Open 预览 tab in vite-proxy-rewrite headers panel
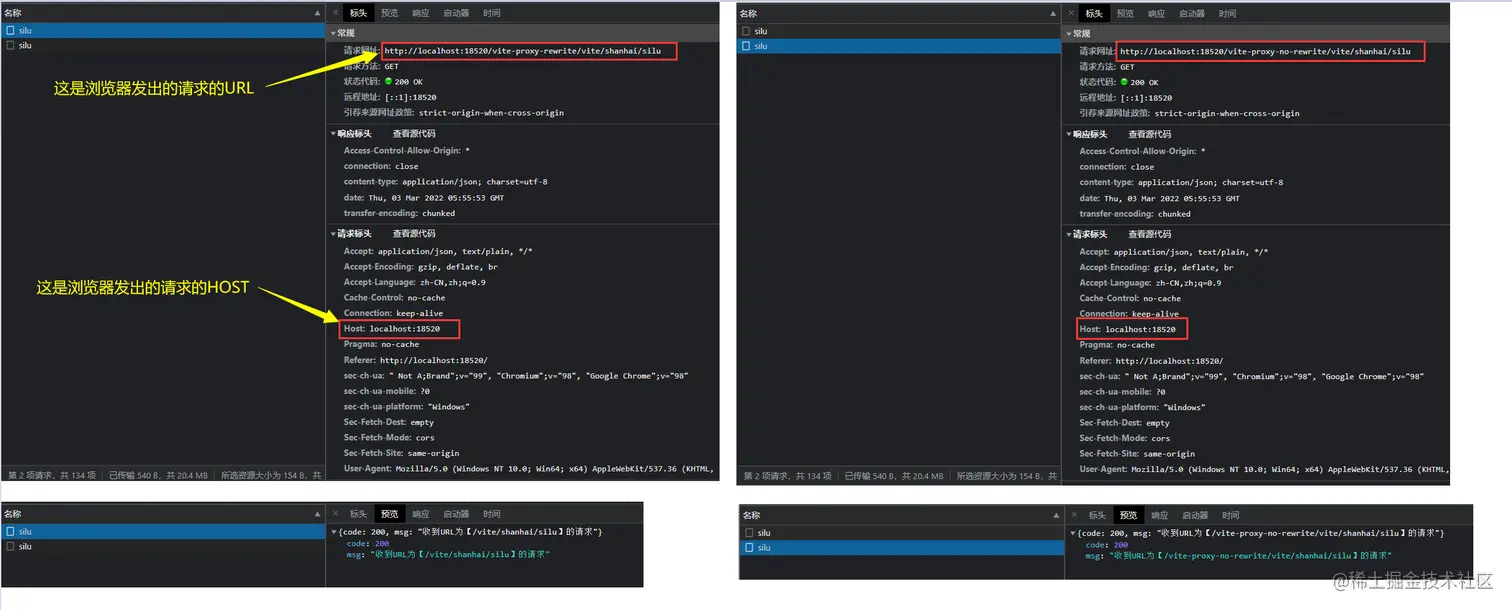 (389, 13)
